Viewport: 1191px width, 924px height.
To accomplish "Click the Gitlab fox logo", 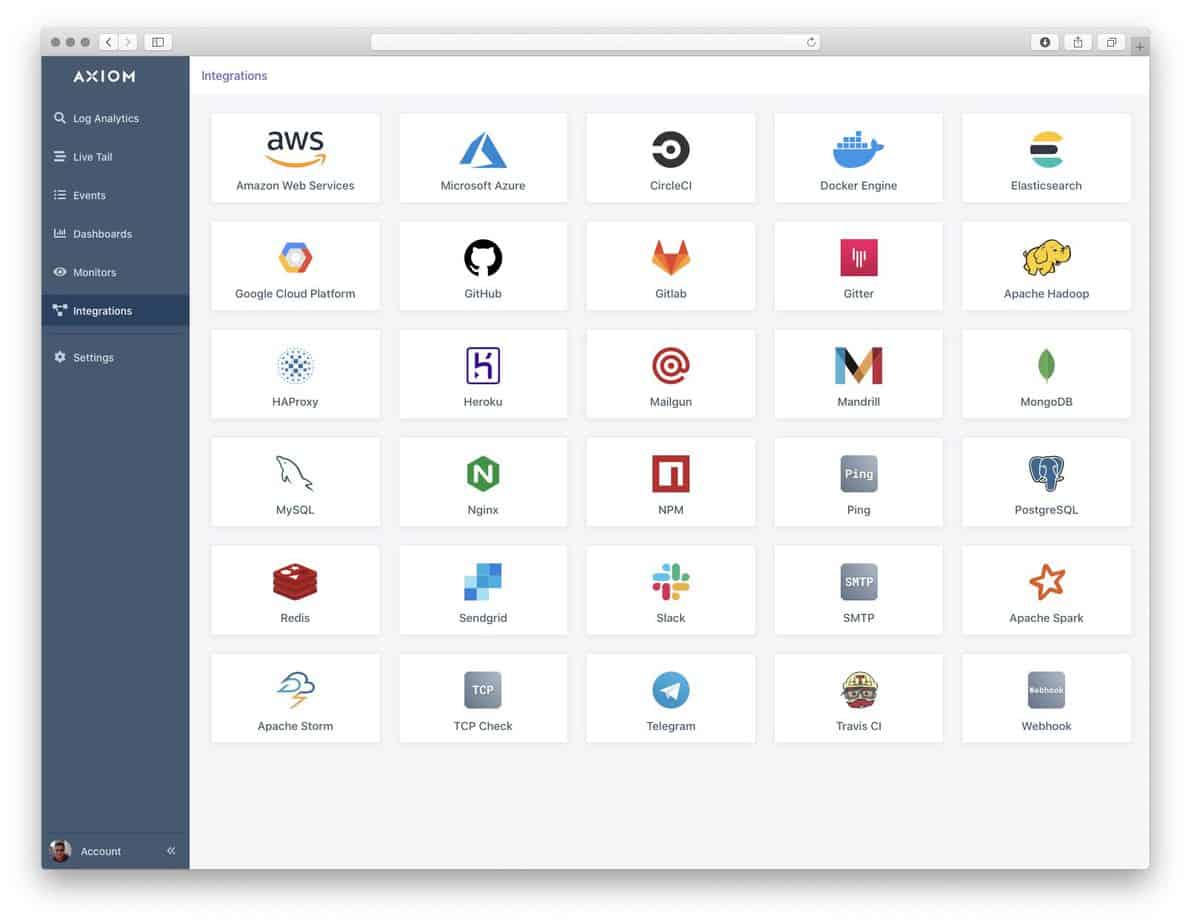I will point(670,258).
